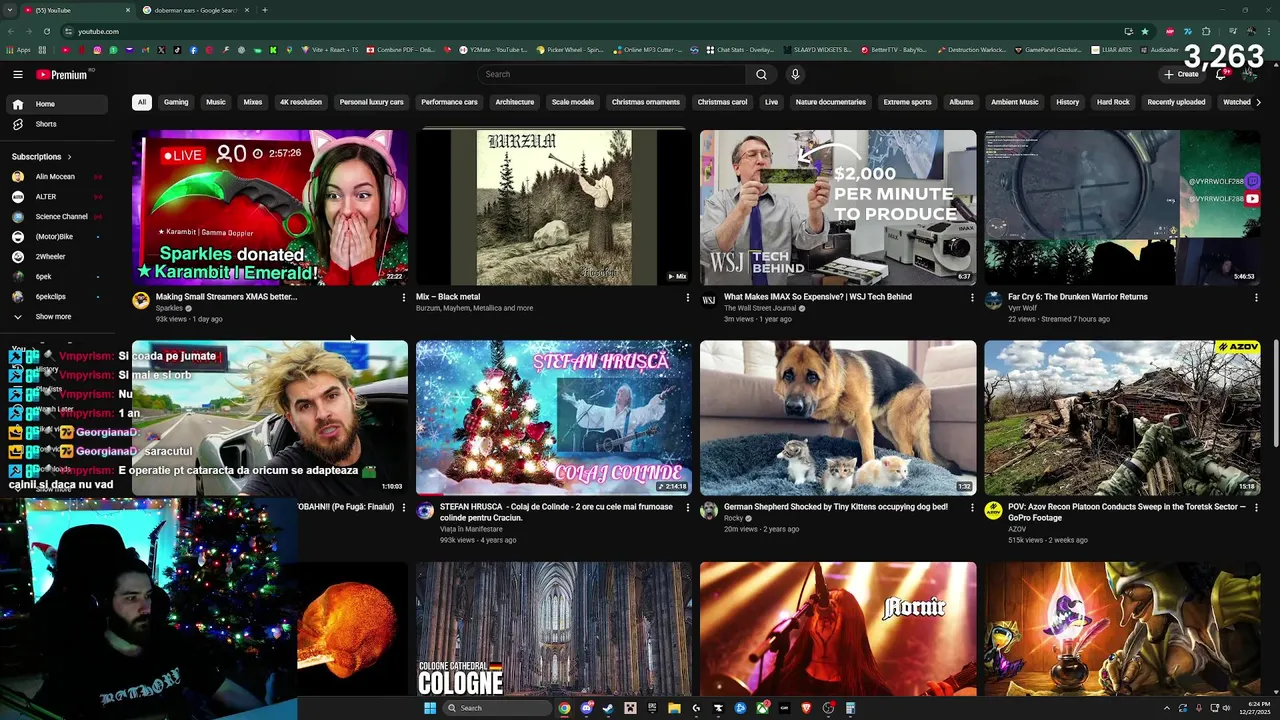Open the Windows taskbar search box
The image size is (1280, 720).
(498, 708)
